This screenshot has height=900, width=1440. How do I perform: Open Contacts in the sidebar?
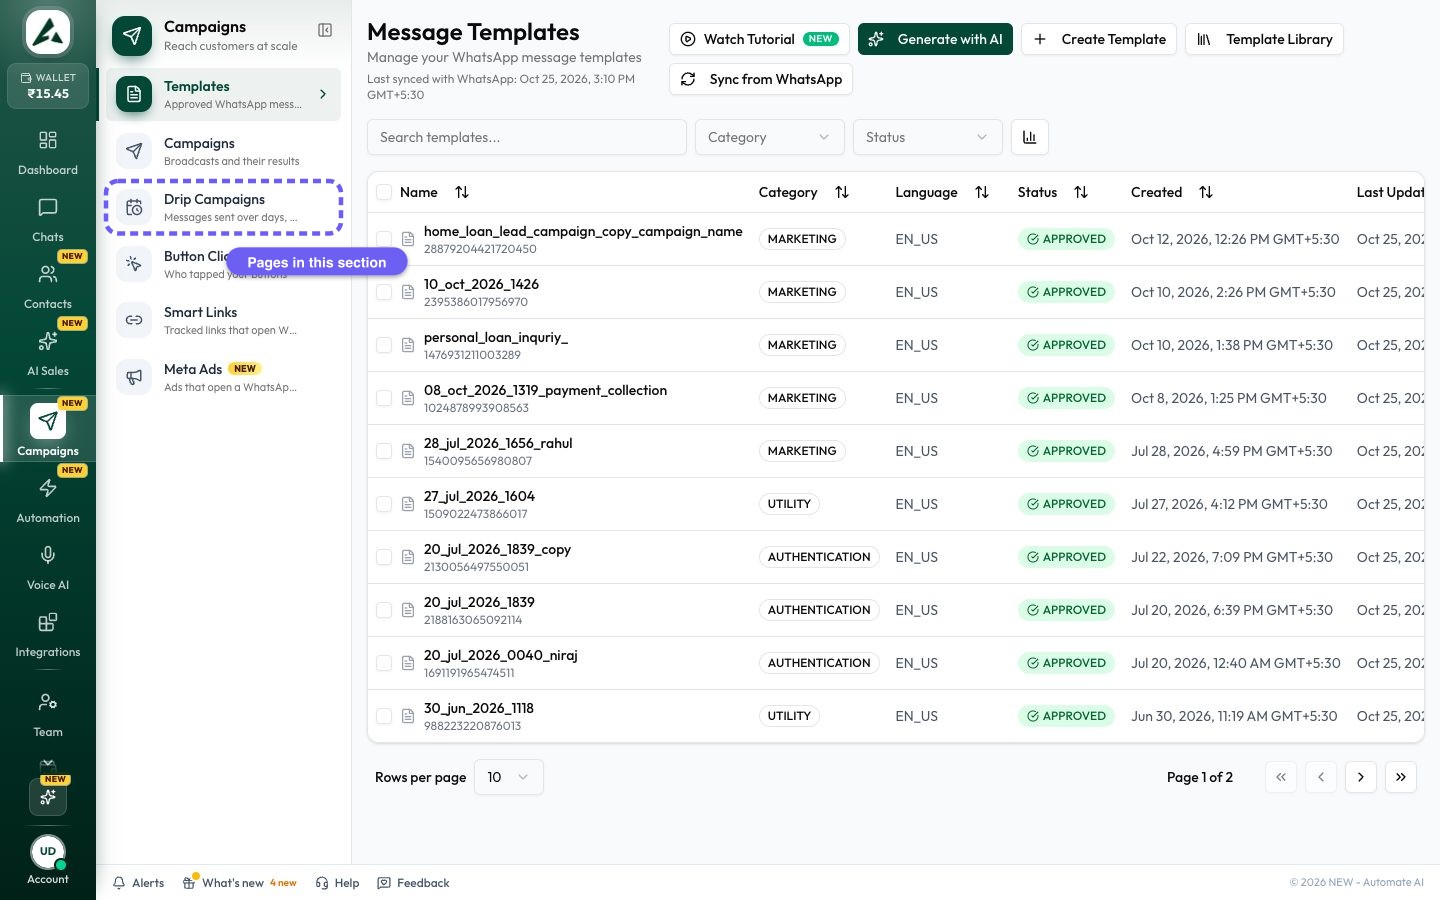pyautogui.click(x=48, y=287)
